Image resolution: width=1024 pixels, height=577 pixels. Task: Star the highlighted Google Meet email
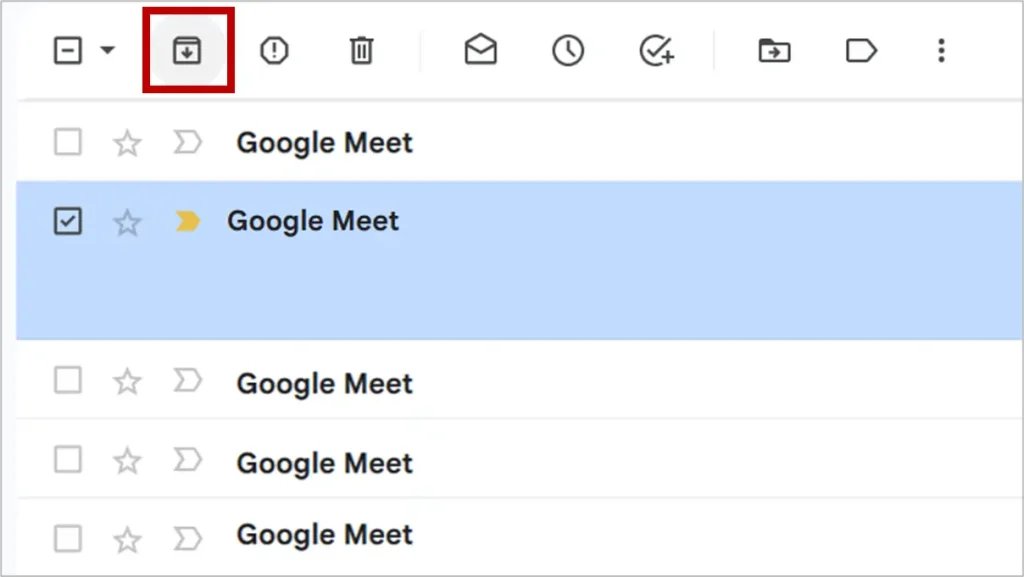[127, 222]
